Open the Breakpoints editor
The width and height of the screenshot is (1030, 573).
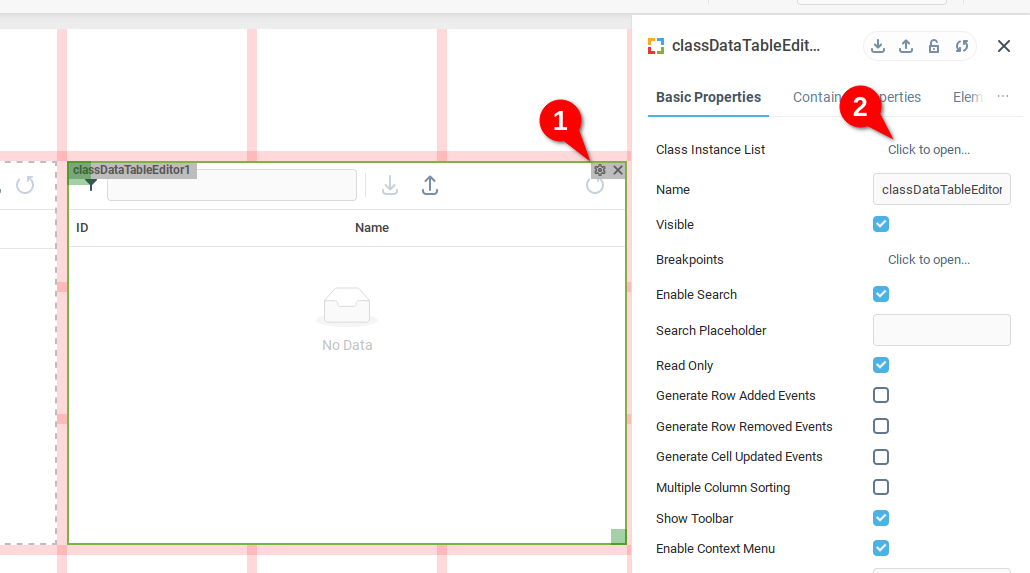(928, 260)
